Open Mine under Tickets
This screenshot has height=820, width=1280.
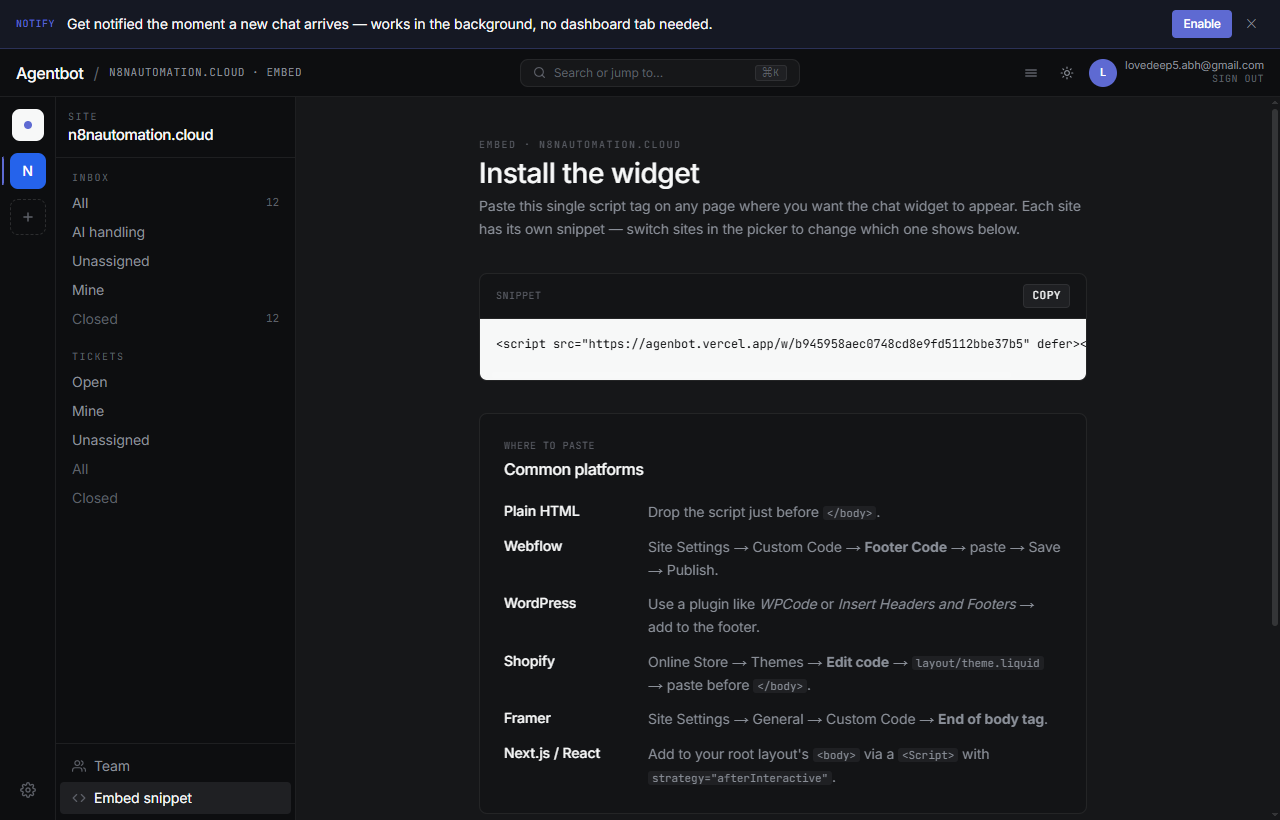click(175, 411)
